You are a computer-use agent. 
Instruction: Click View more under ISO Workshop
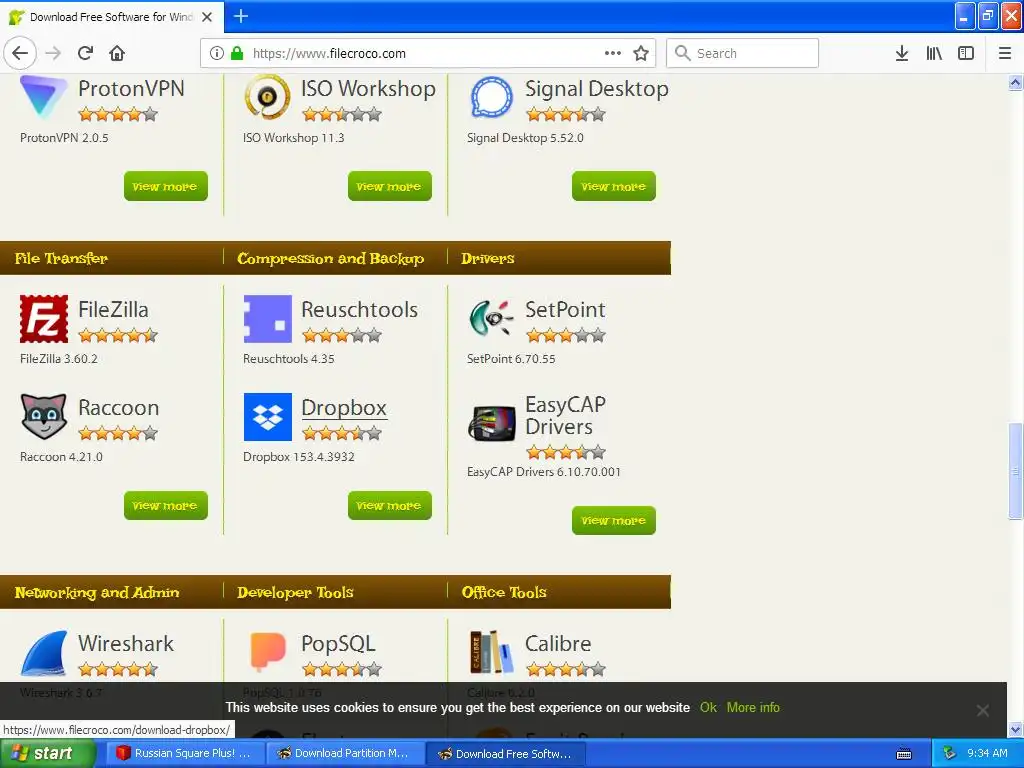click(x=390, y=186)
